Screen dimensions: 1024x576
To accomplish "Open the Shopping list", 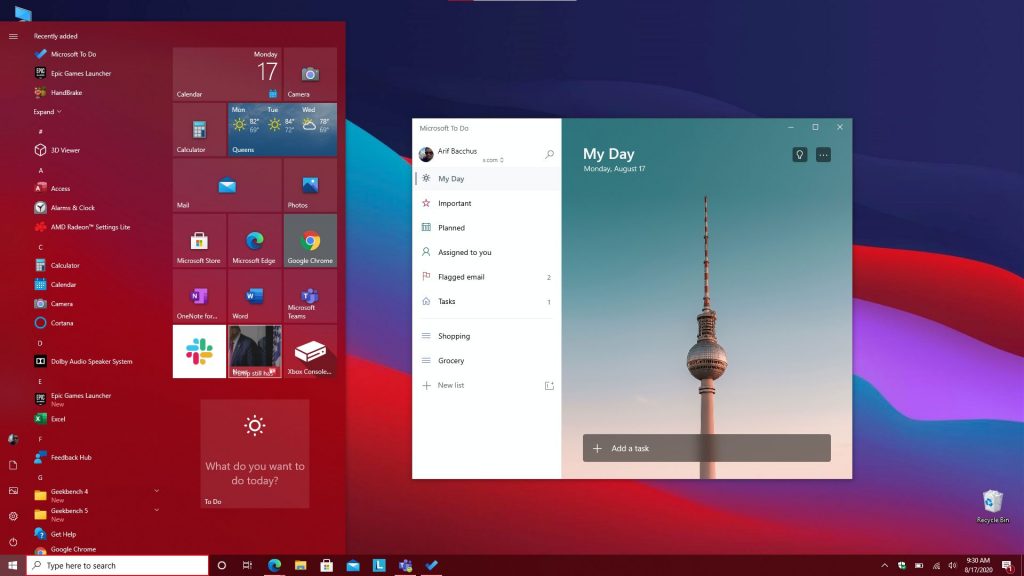I will tap(488, 336).
